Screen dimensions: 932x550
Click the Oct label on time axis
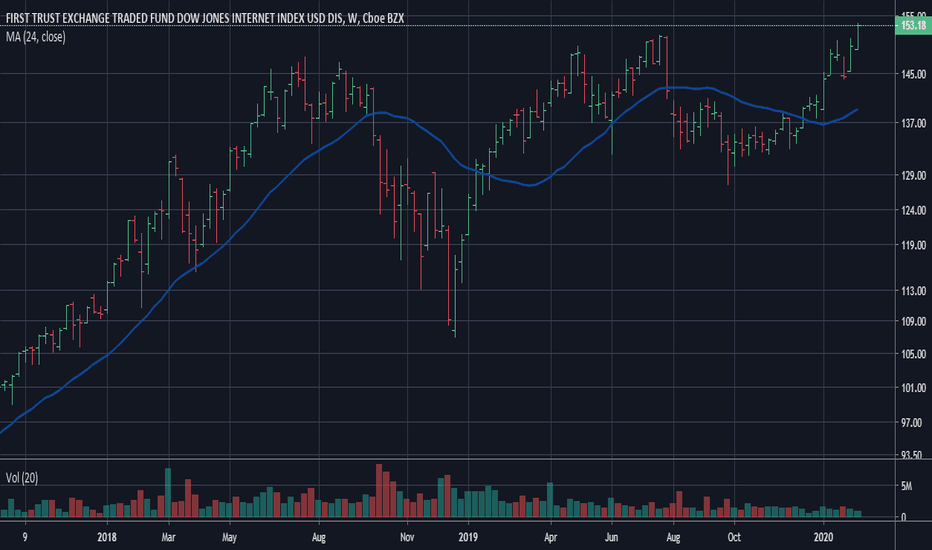(734, 538)
